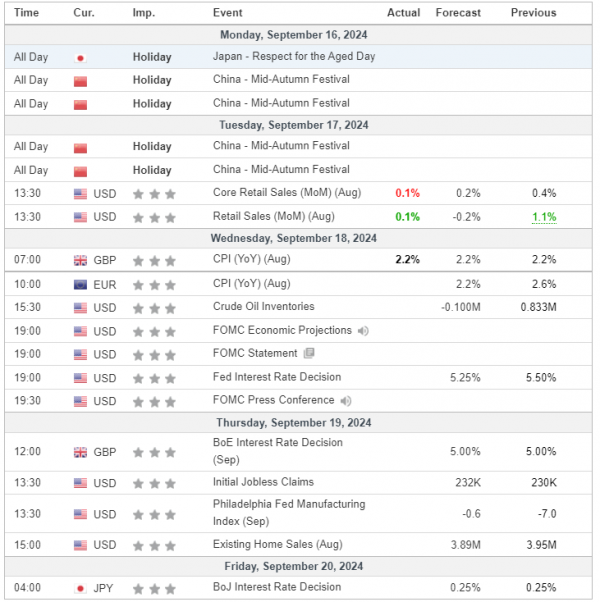This screenshot has height=602, width=600.
Task: Open Fed Interest Rate Decision event
Action: click(x=277, y=377)
